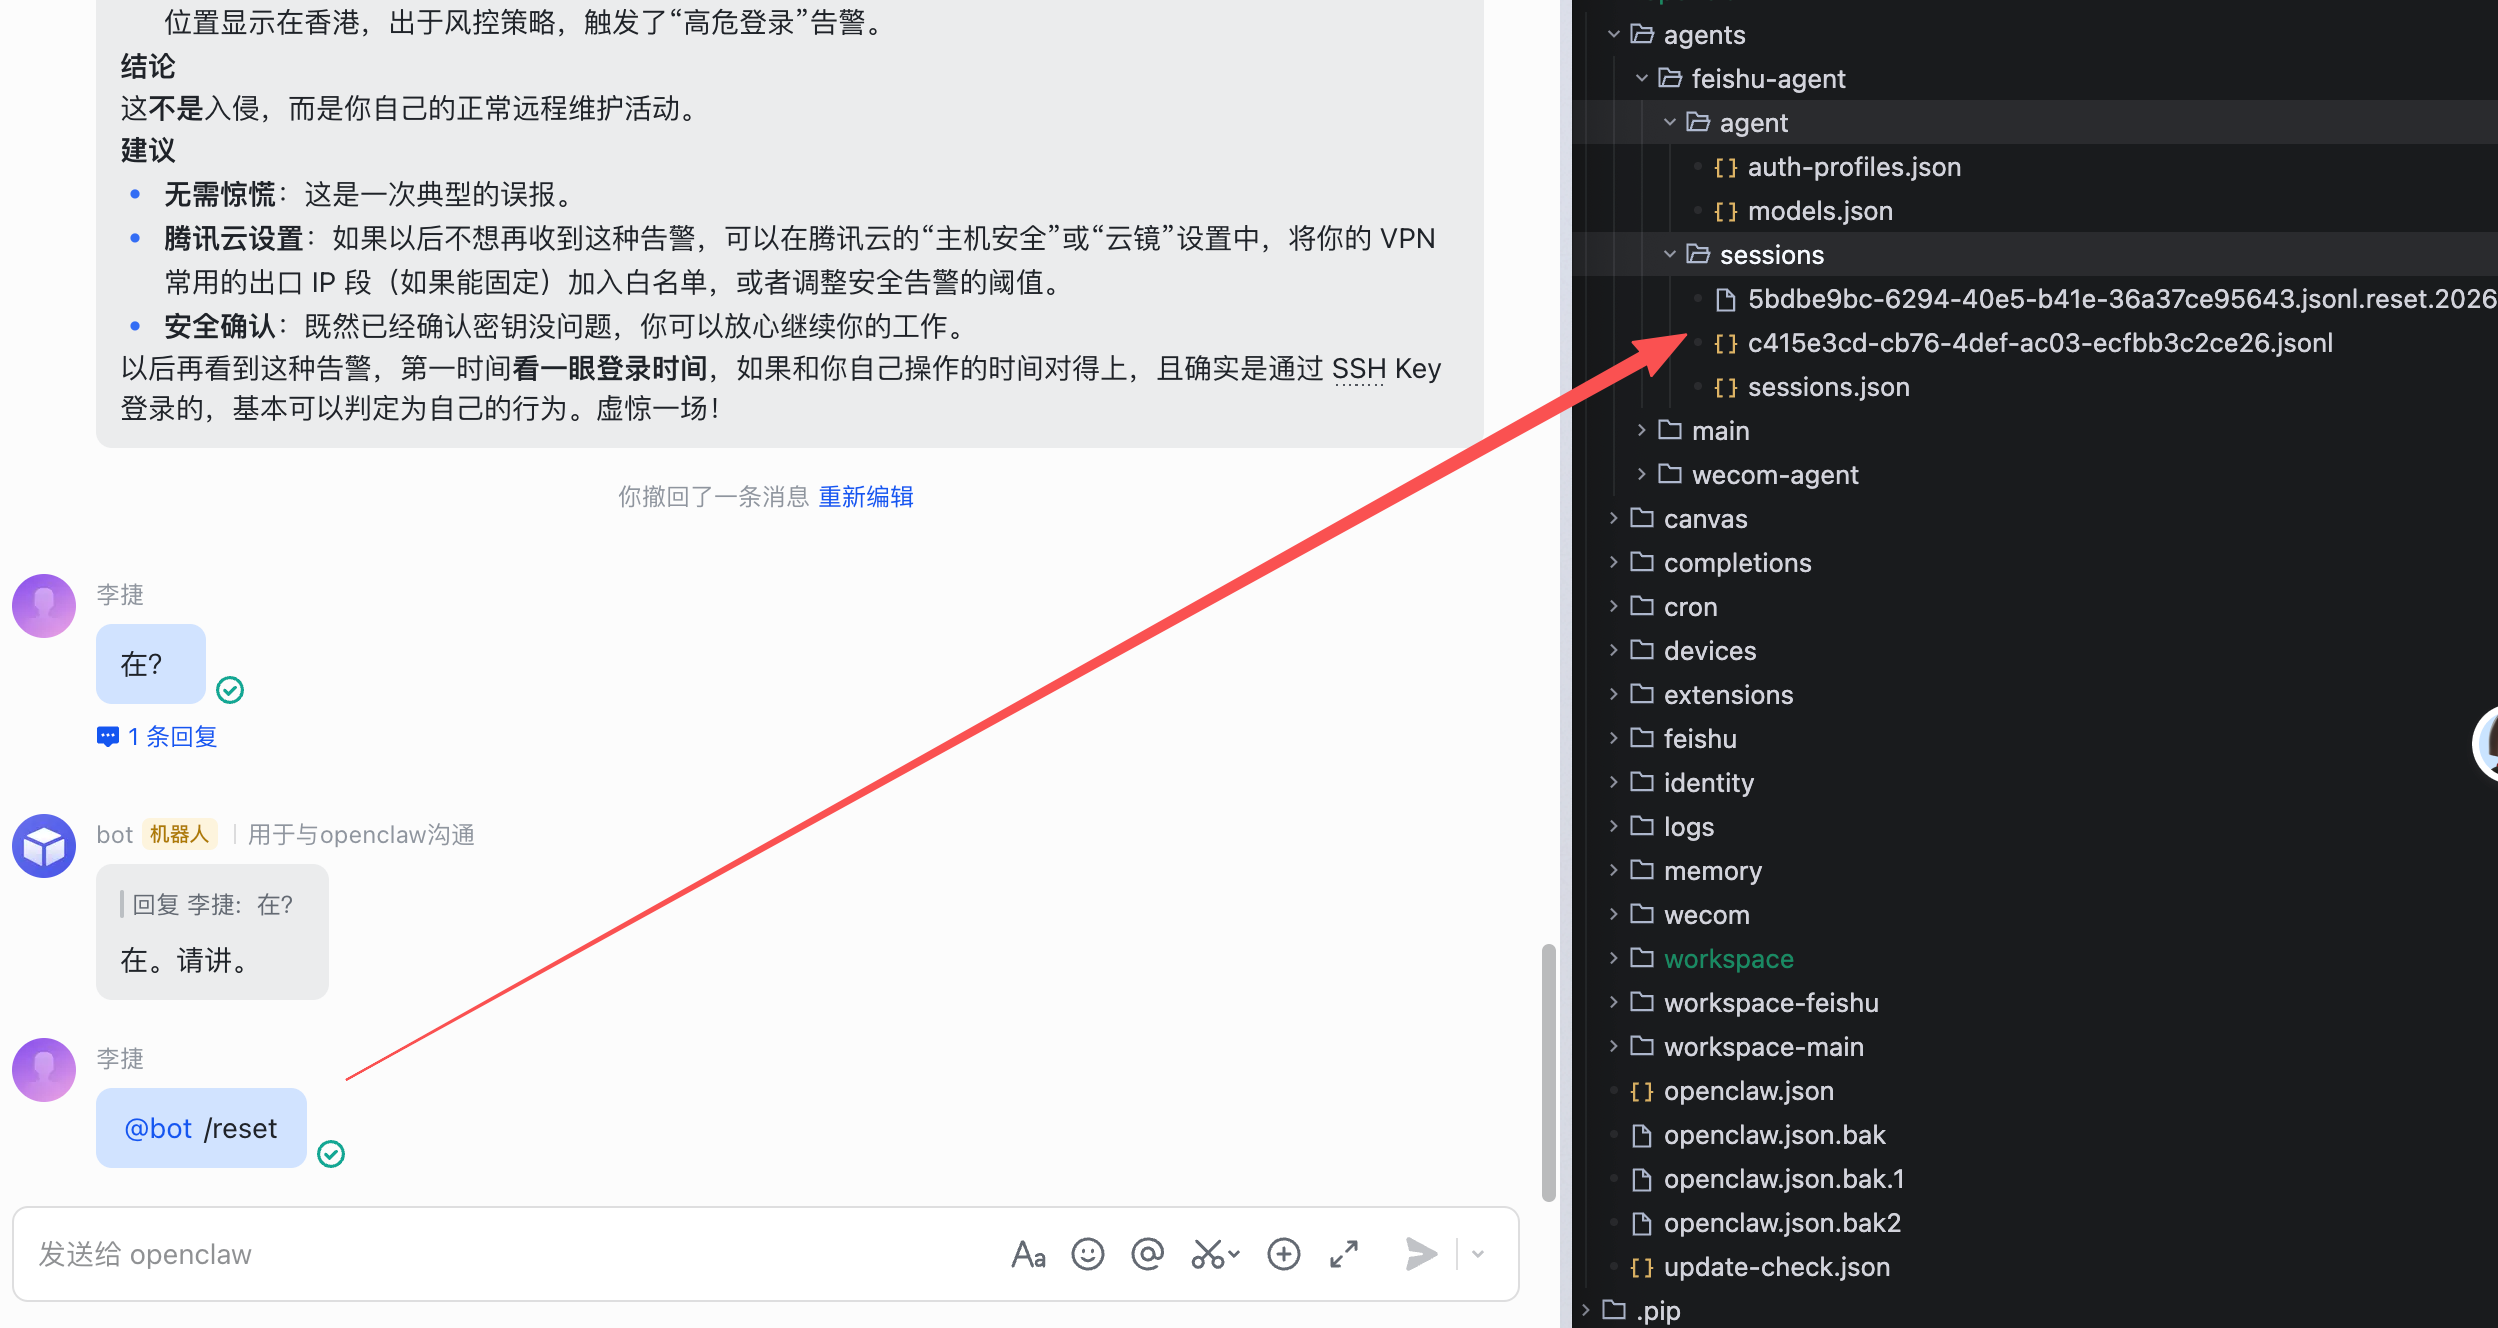Collapse the feishu-agent folder
The image size is (2498, 1328).
pos(1642,79)
